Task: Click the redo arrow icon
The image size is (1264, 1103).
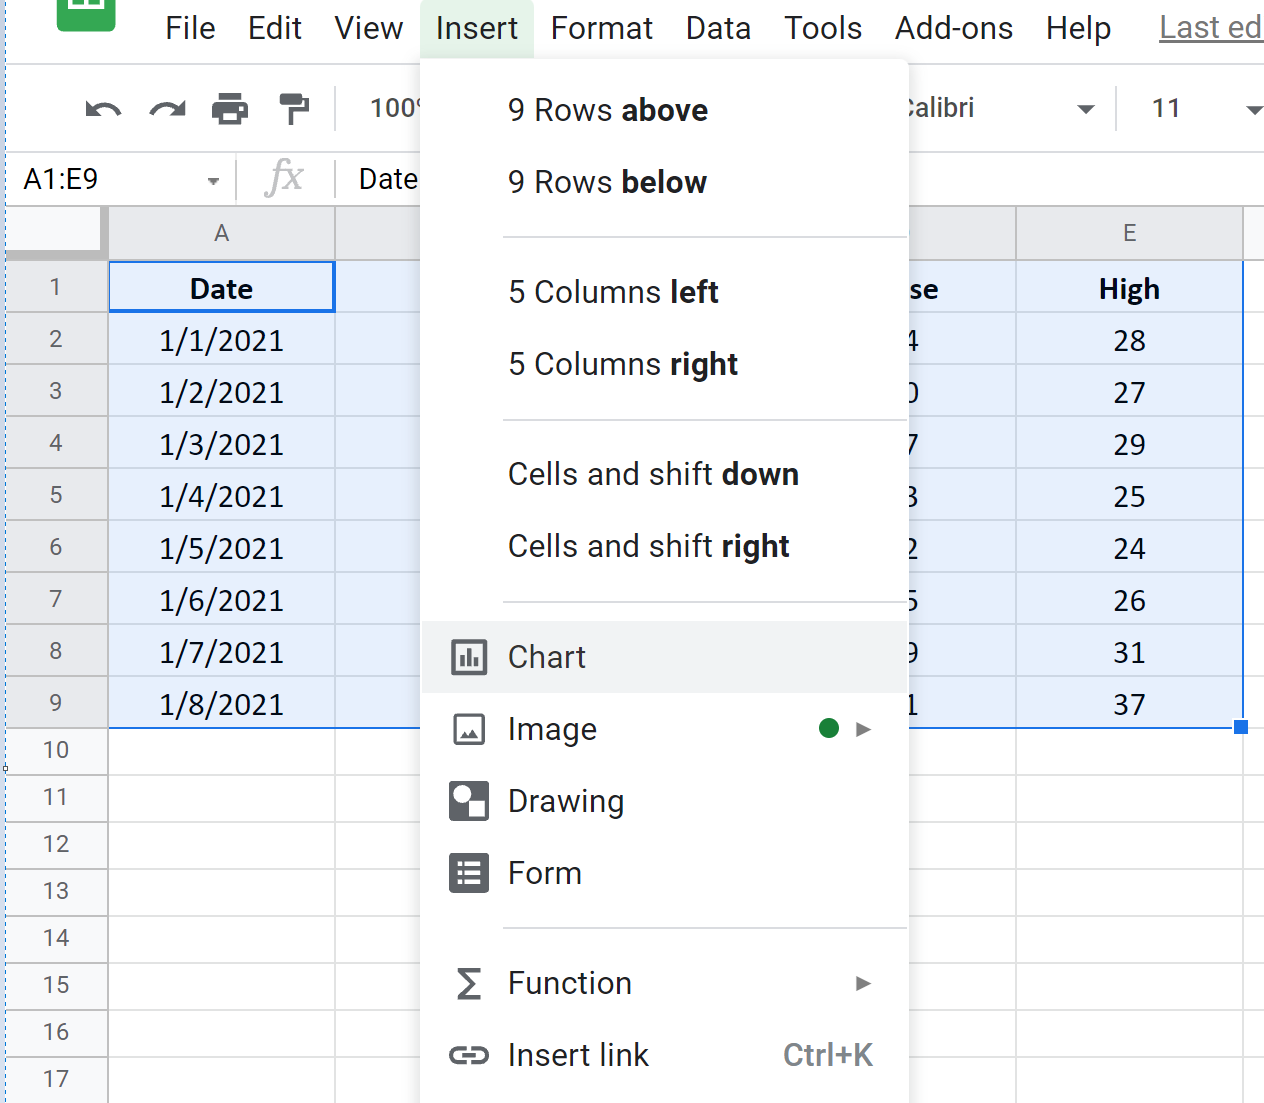Action: (x=167, y=109)
